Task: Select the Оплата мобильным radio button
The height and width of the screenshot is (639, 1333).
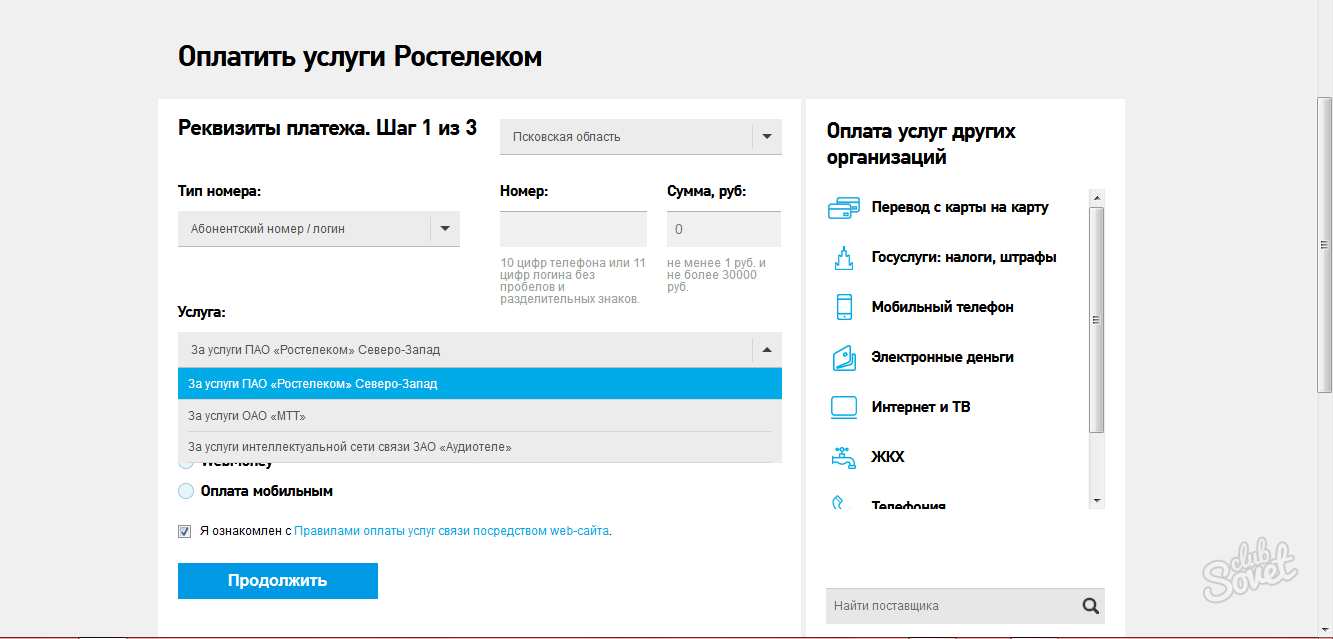Action: point(186,491)
